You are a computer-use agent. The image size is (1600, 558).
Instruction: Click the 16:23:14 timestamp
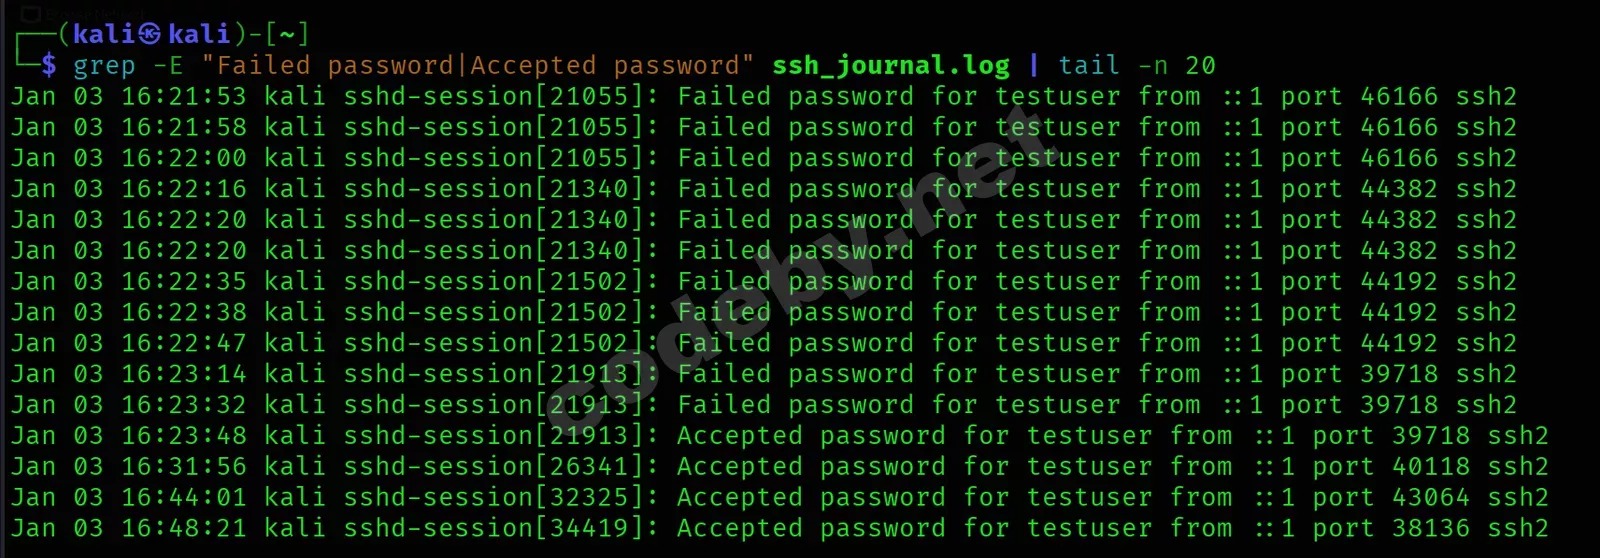coord(184,374)
